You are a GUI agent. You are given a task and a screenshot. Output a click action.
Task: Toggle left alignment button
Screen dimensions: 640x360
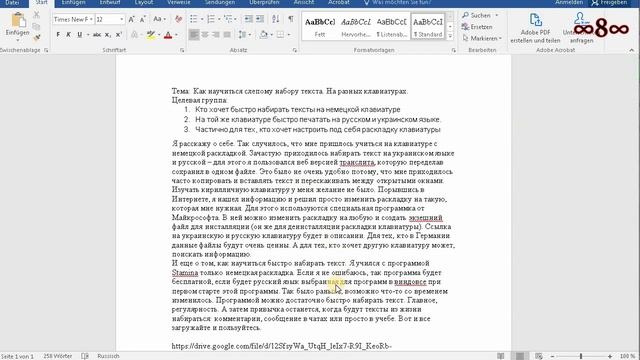pos(194,35)
